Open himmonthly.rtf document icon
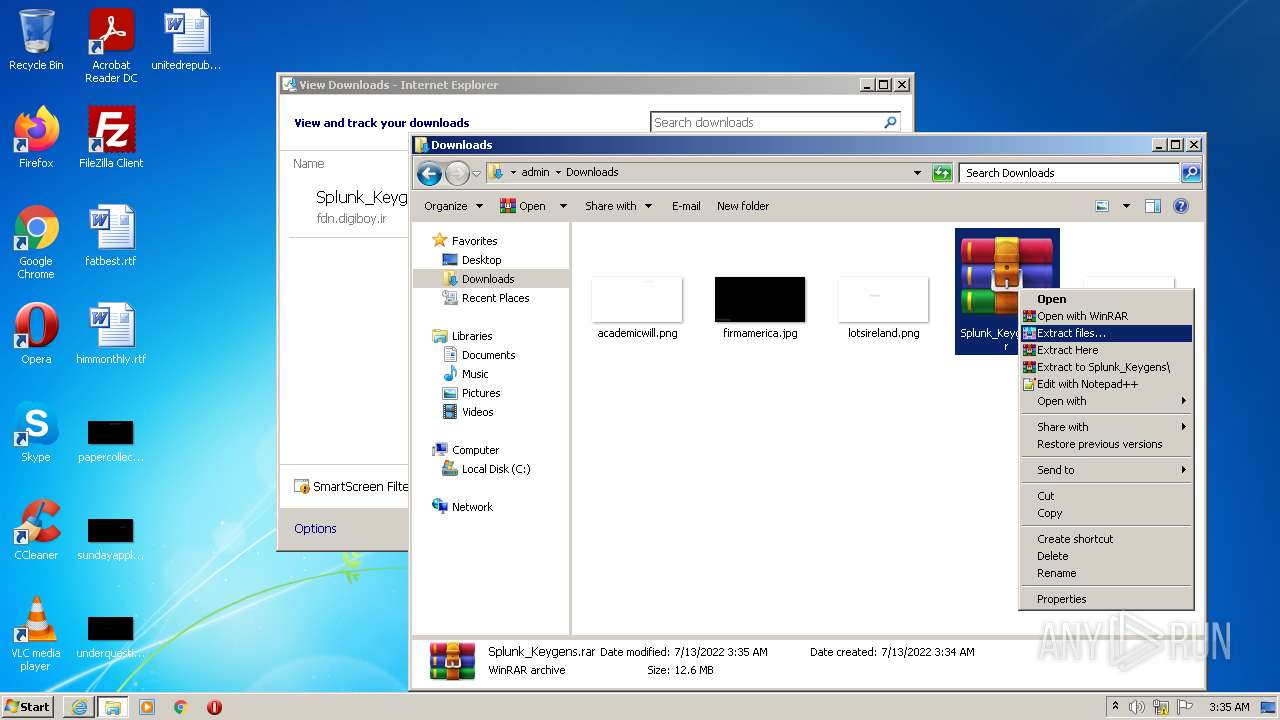The width and height of the screenshot is (1280, 720). tap(111, 334)
